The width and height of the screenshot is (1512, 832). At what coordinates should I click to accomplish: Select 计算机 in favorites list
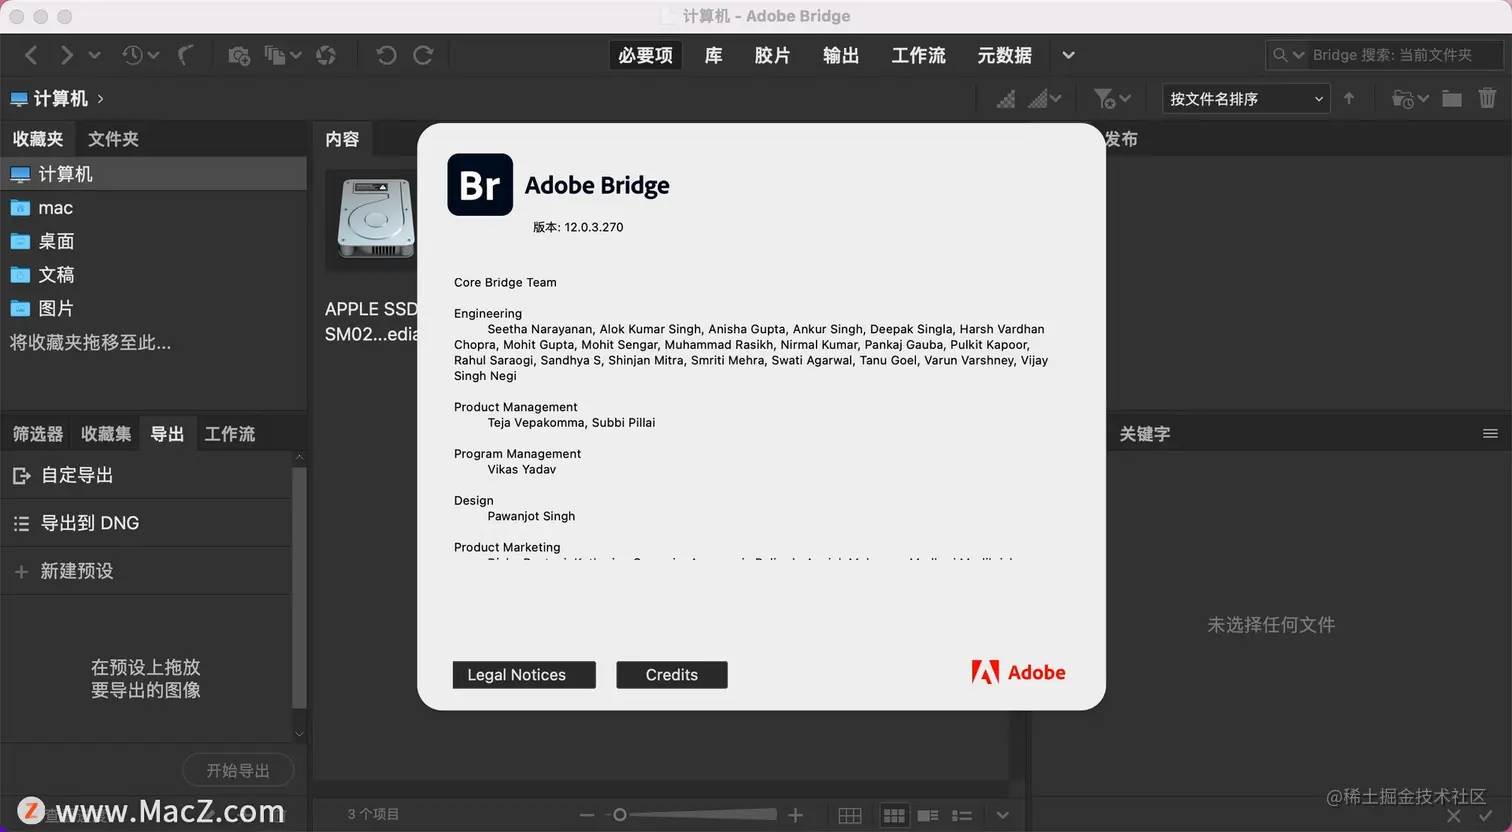point(153,174)
